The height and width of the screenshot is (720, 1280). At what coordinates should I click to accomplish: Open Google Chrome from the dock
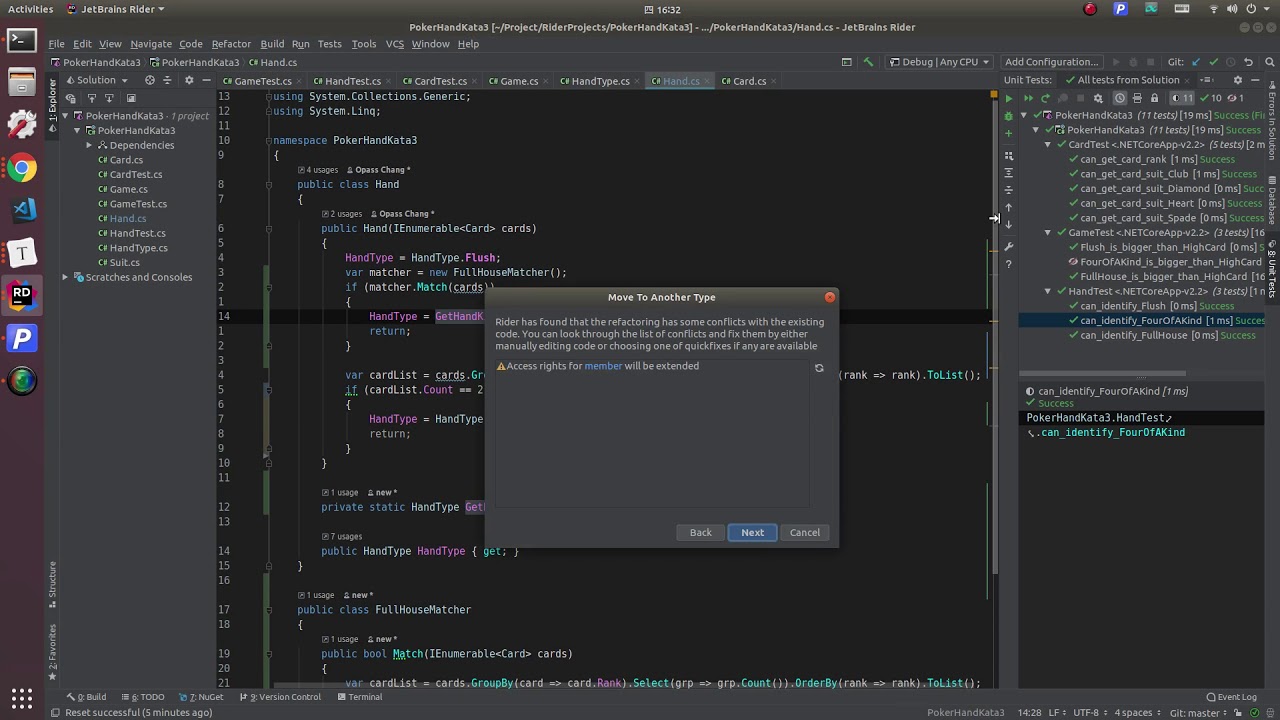click(22, 168)
